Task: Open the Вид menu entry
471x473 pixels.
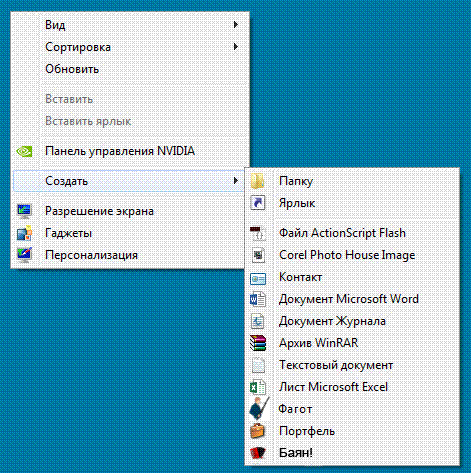Action: point(130,25)
